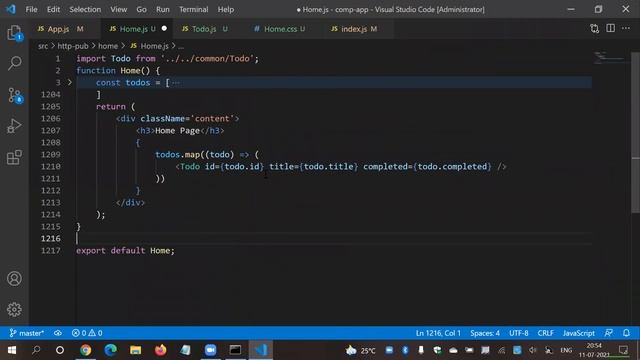Image resolution: width=640 pixels, height=360 pixels.
Task: Click the VS Code logo in title bar
Action: (x=11, y=9)
